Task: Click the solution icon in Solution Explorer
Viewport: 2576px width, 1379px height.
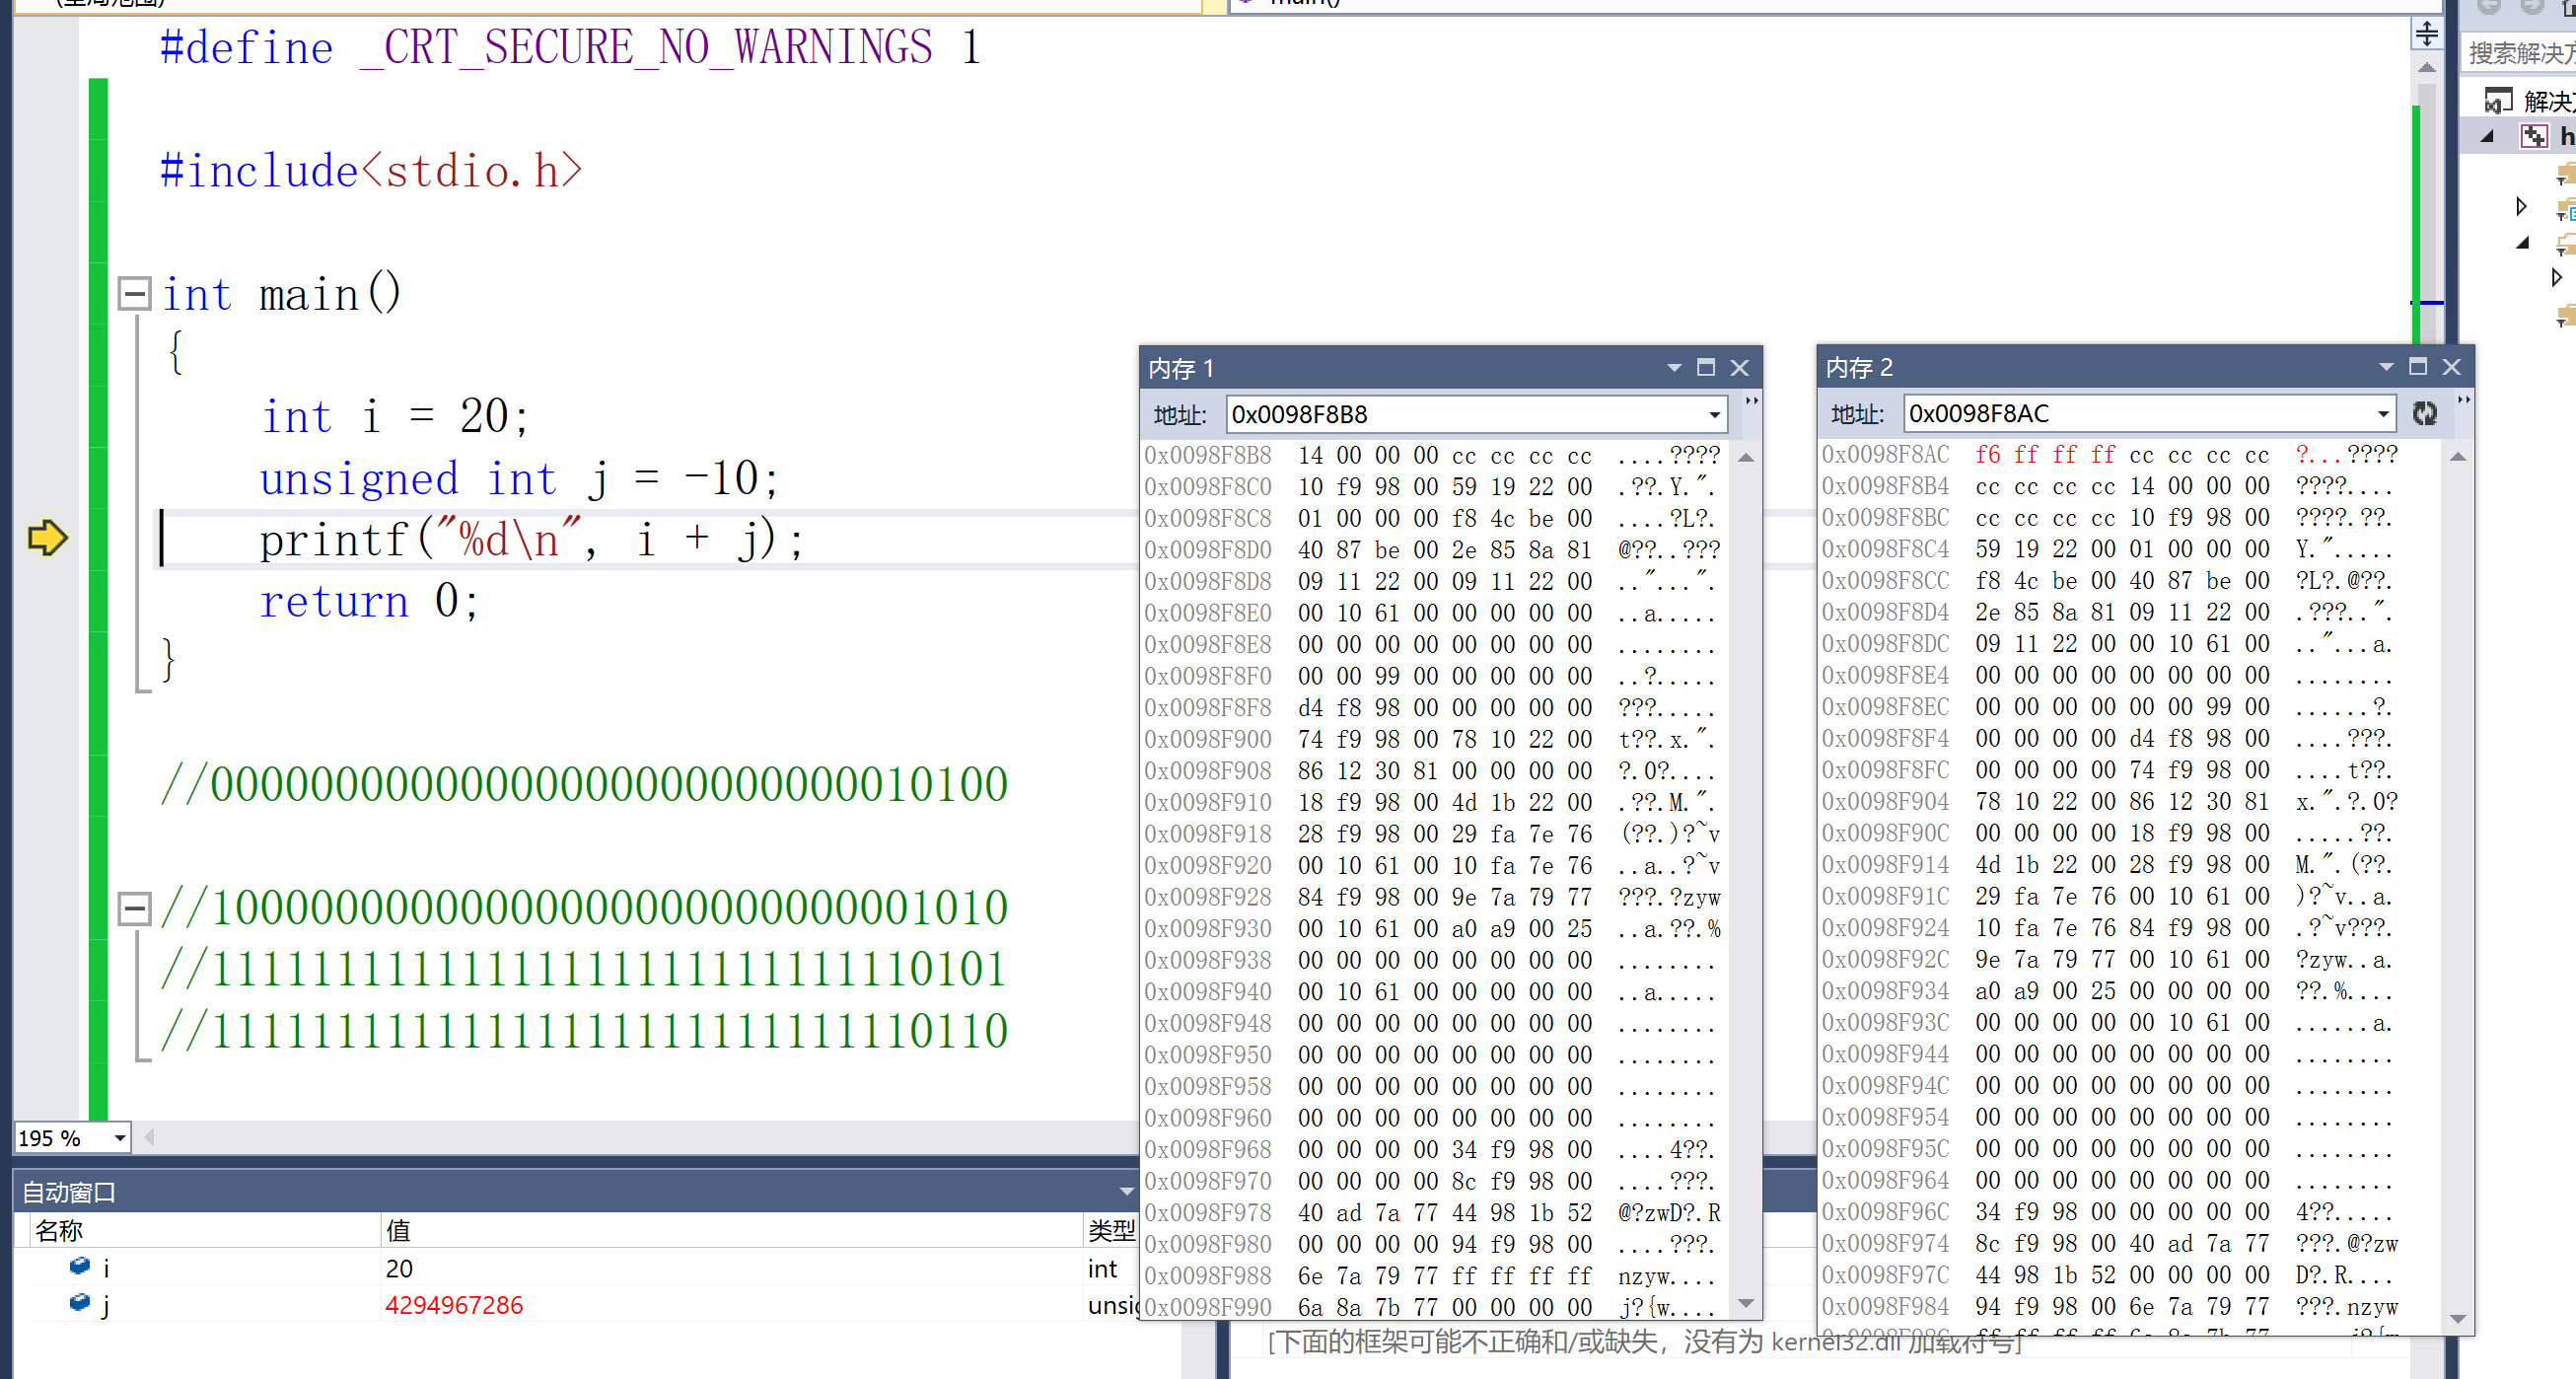Action: (2497, 101)
